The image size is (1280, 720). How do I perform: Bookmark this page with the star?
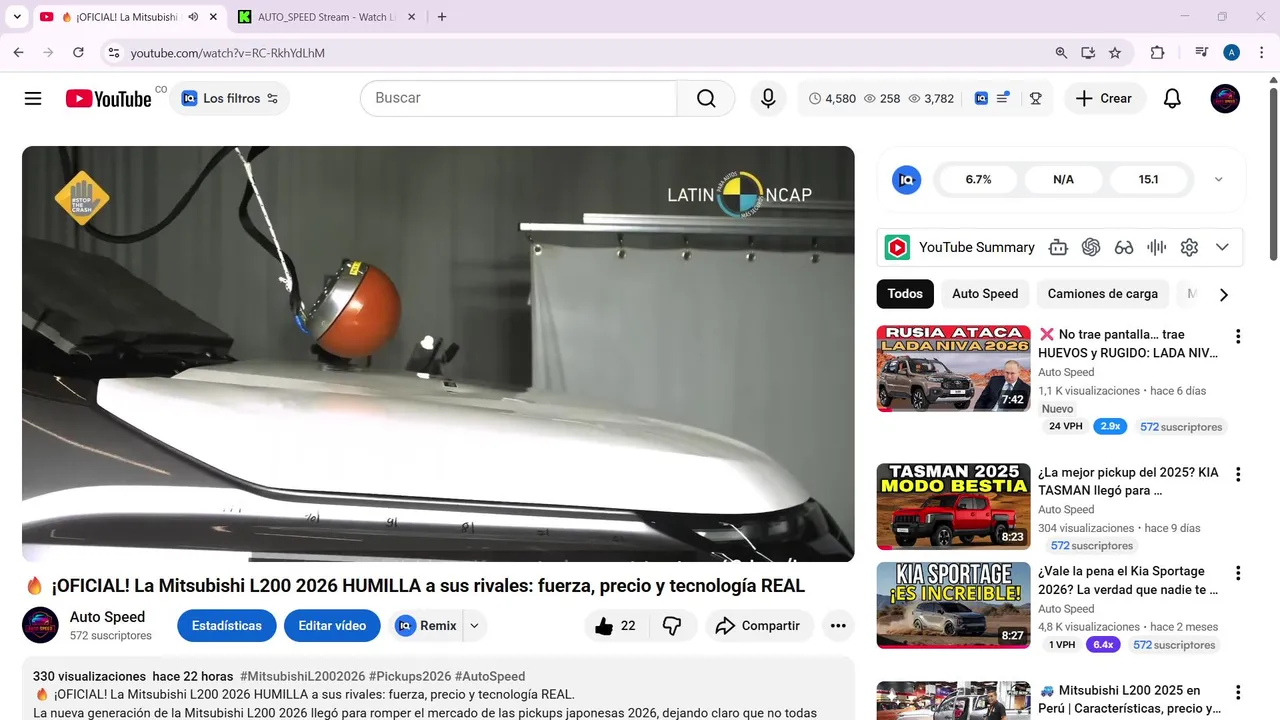(x=1115, y=53)
